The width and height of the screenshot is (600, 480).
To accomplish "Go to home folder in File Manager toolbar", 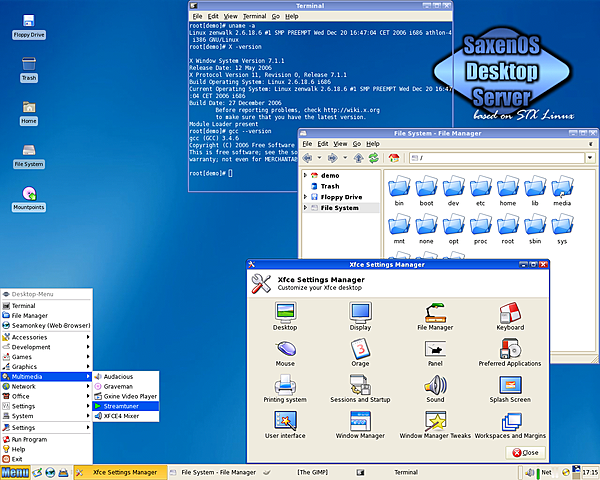I will click(x=394, y=158).
